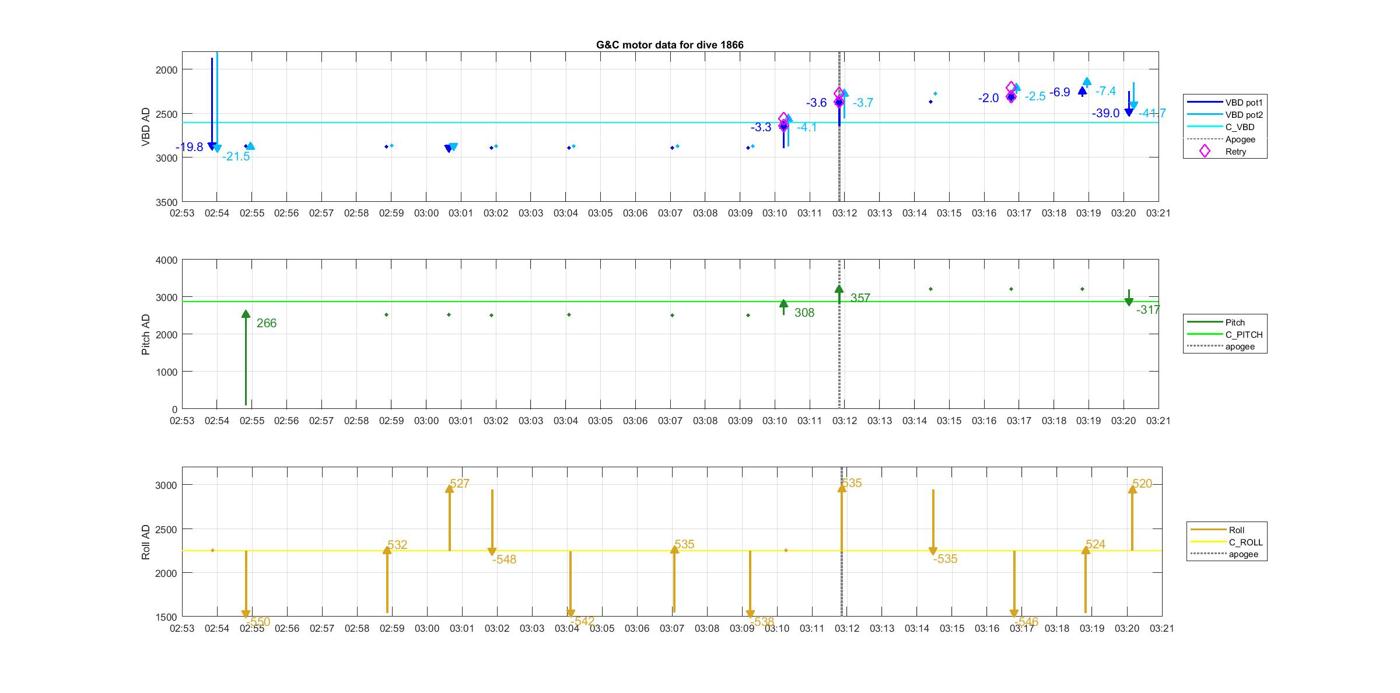Select the C_PITCH legend entry
This screenshot has height=693, width=1400.
click(1225, 335)
